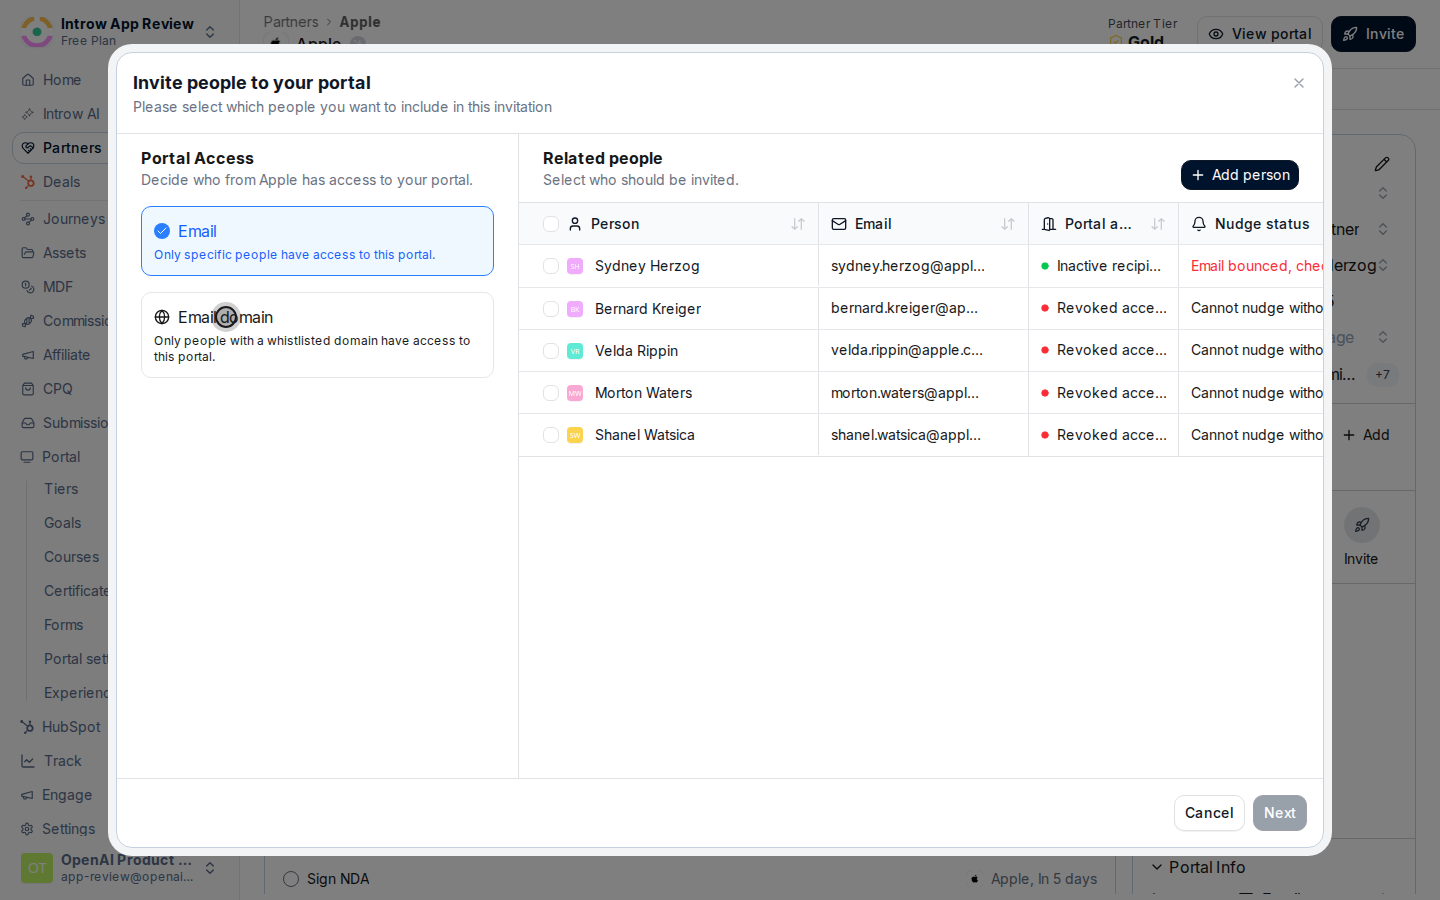The width and height of the screenshot is (1440, 900).
Task: Select the checkbox for Bernard Kreiger
Action: 551,309
